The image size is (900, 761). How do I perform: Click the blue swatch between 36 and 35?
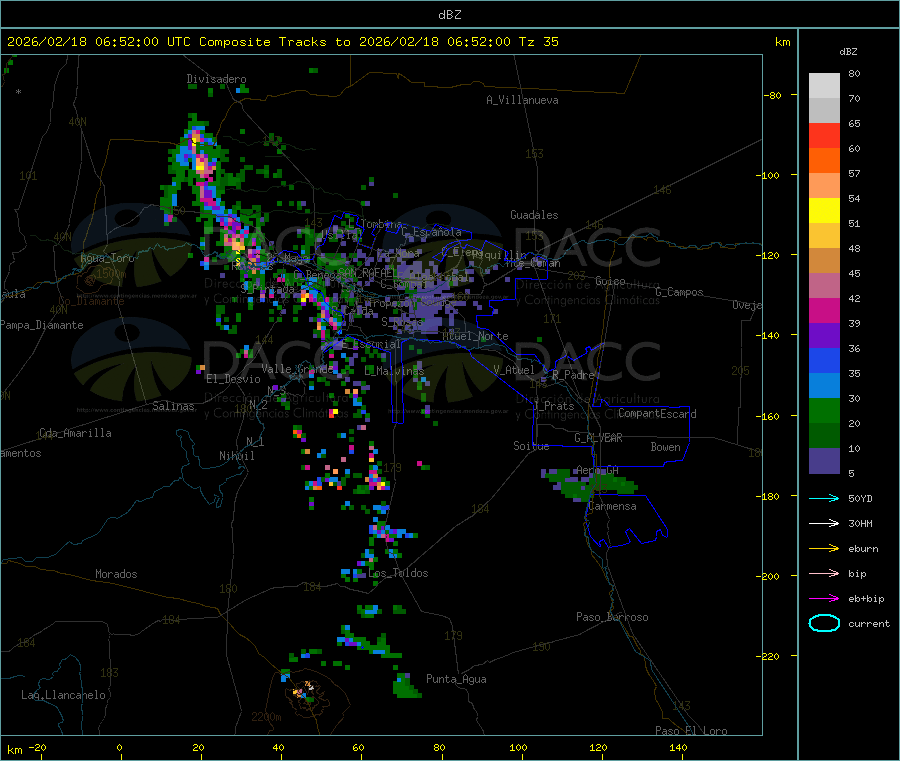pyautogui.click(x=824, y=360)
